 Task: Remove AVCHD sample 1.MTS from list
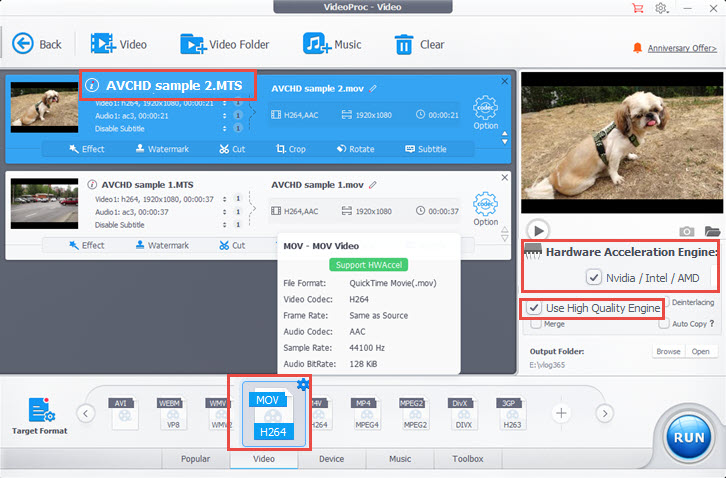[505, 177]
